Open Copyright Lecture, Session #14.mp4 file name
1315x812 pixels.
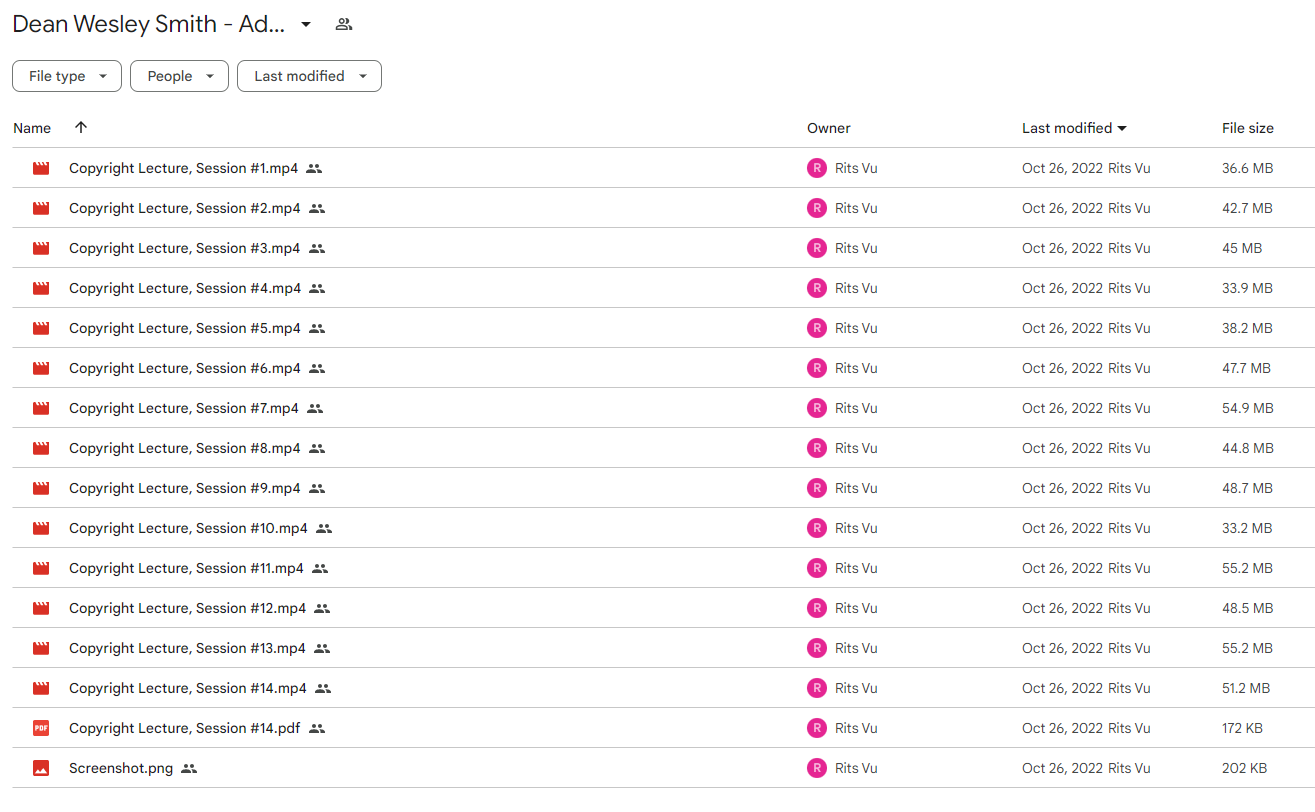pyautogui.click(x=188, y=688)
